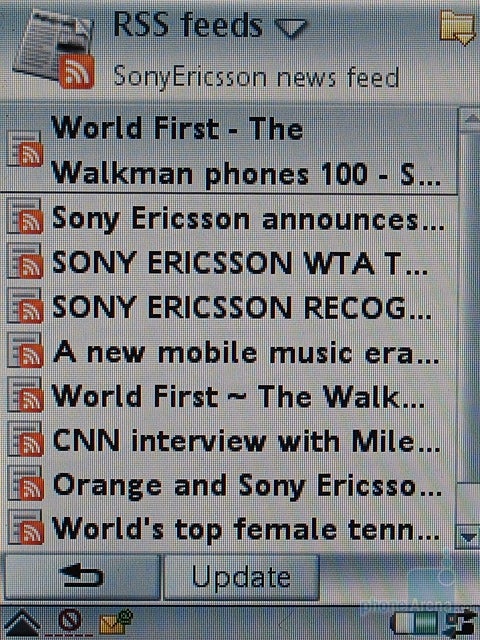The height and width of the screenshot is (640, 480).
Task: Click the envelope message status icon
Action: (116, 622)
